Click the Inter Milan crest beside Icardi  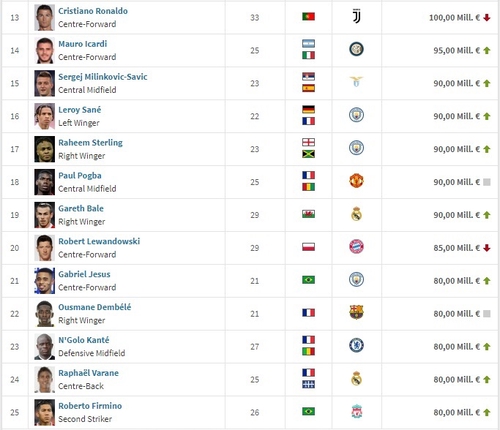click(x=356, y=49)
